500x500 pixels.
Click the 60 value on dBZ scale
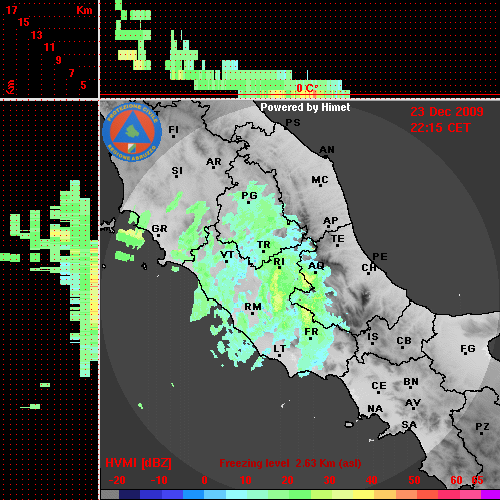click(x=456, y=480)
